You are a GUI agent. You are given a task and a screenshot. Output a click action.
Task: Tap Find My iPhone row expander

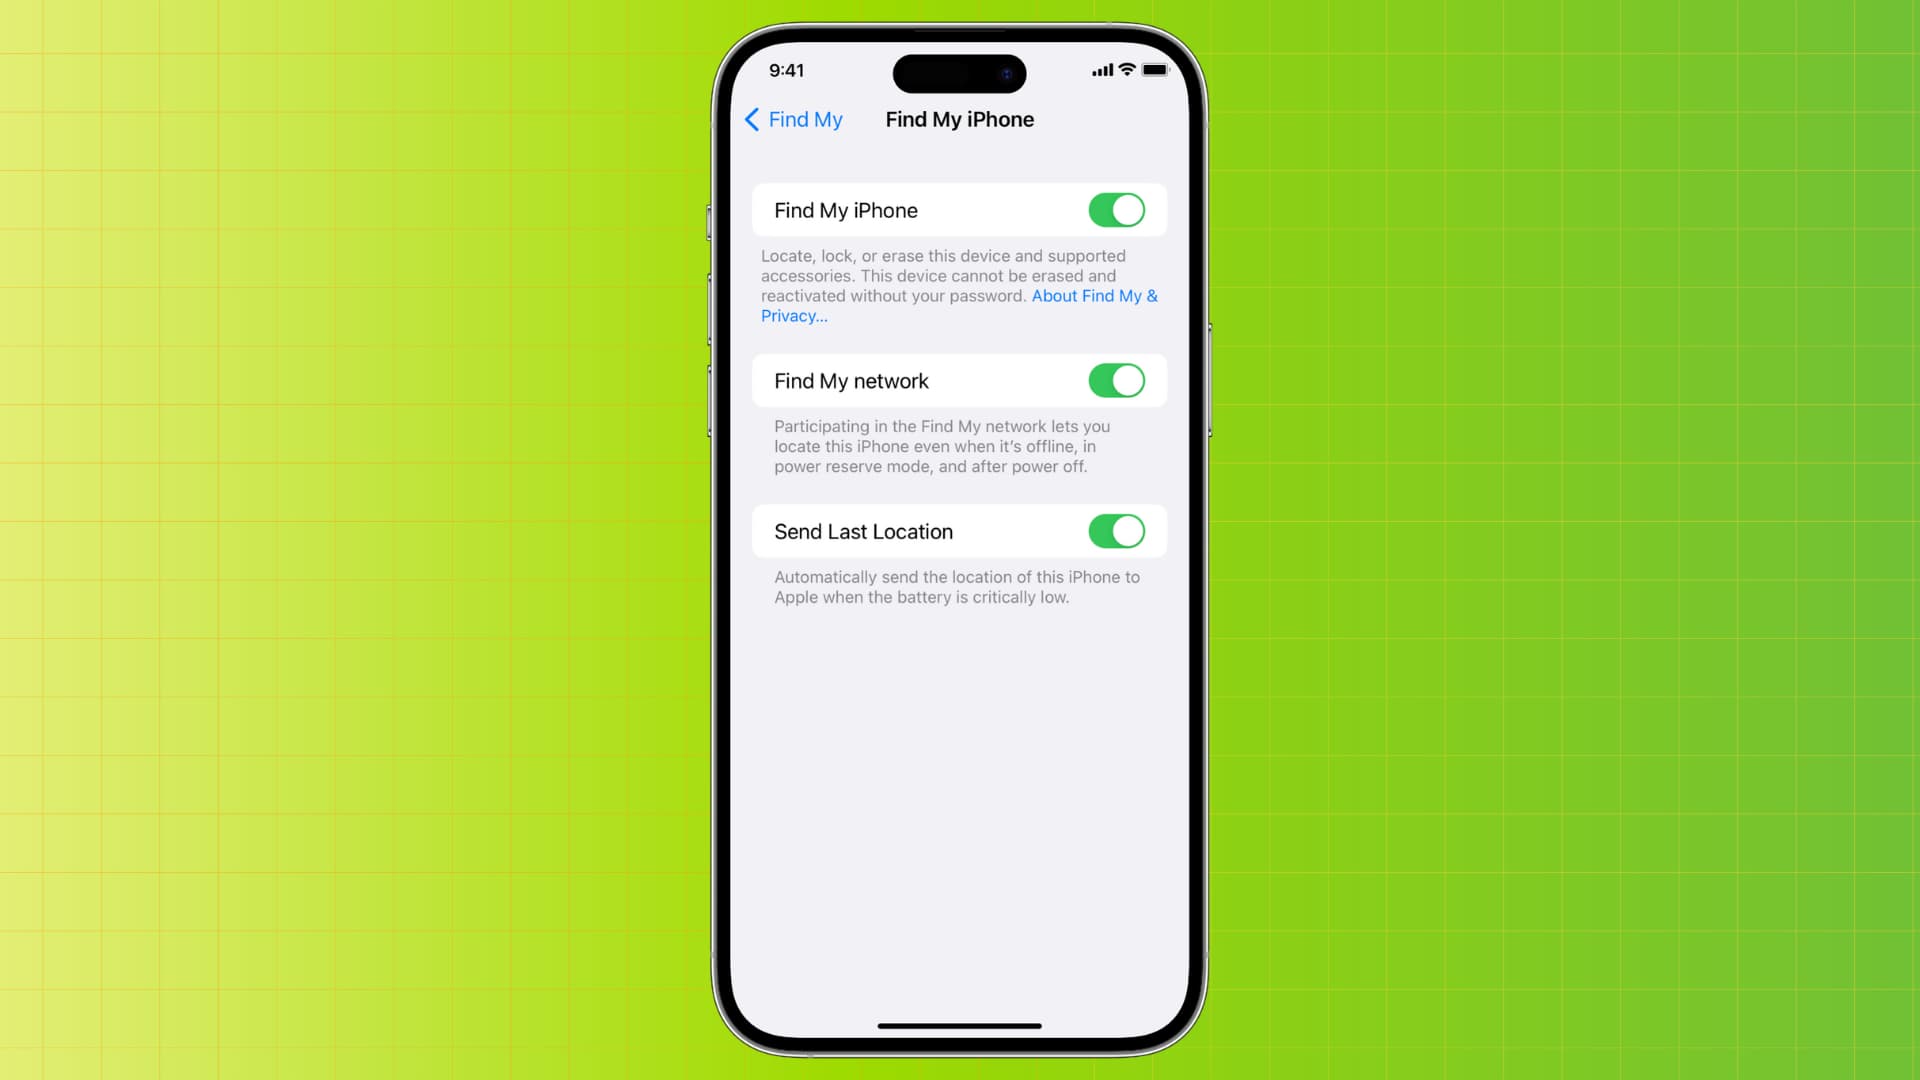959,210
